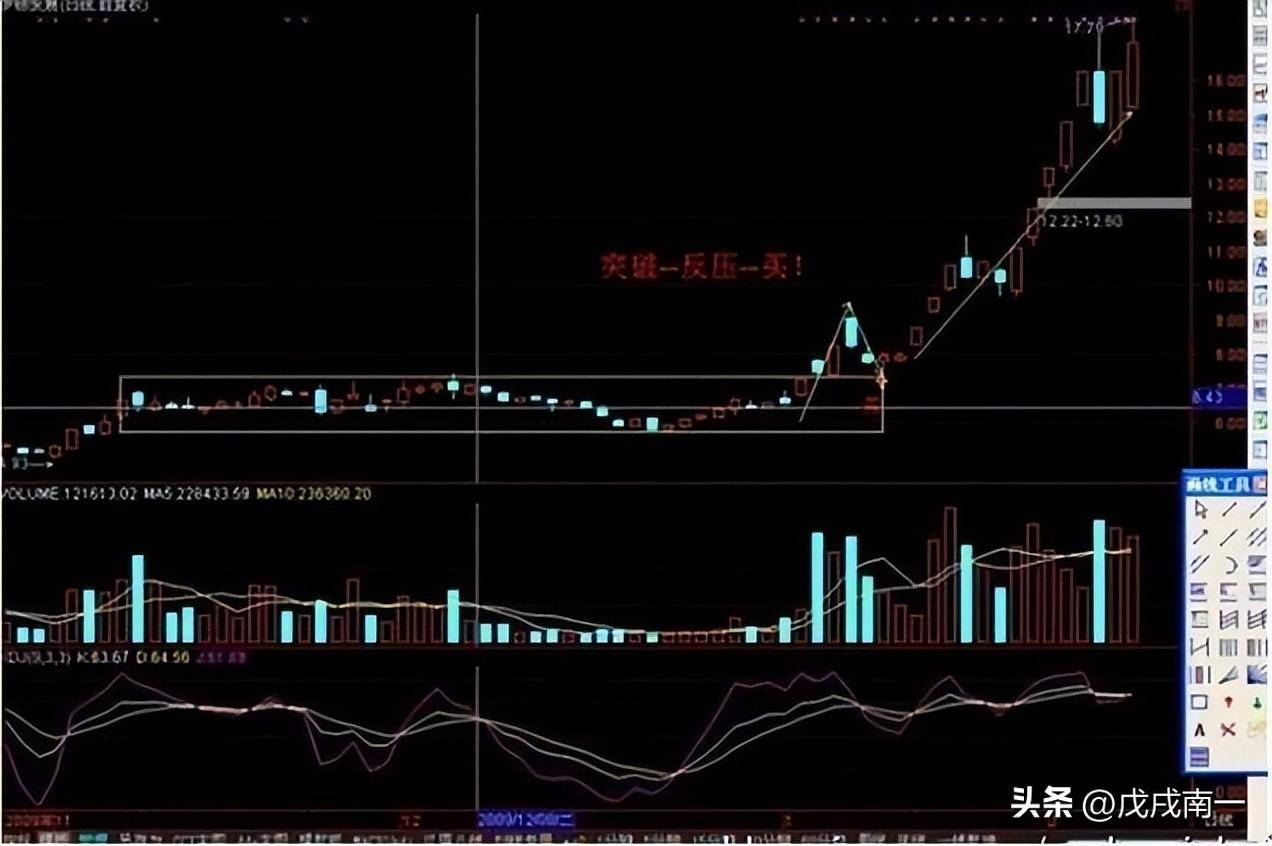Select the H-shaped range measure tool
The image size is (1272, 846).
point(1200,647)
